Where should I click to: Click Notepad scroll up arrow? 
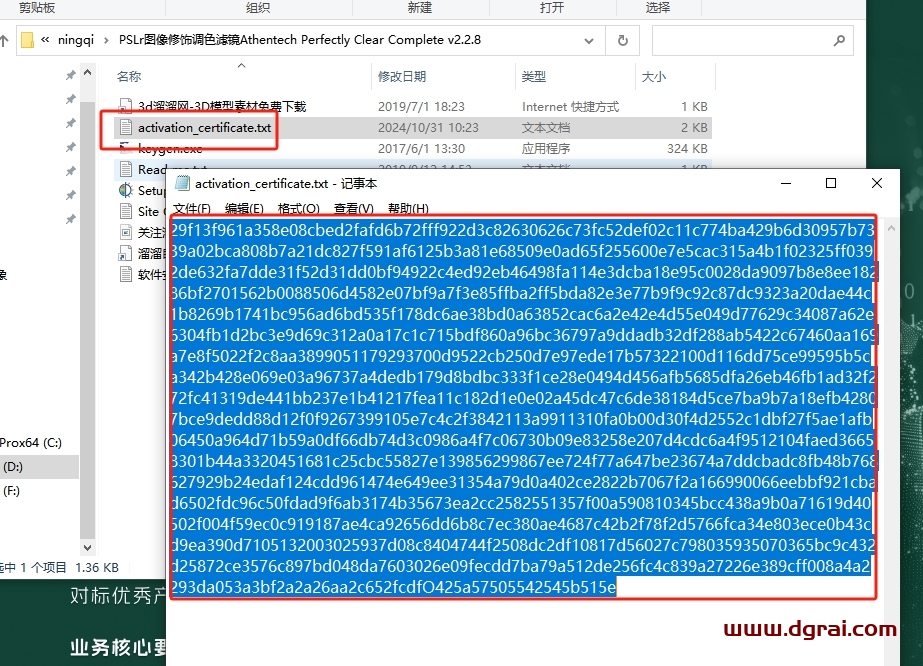891,228
